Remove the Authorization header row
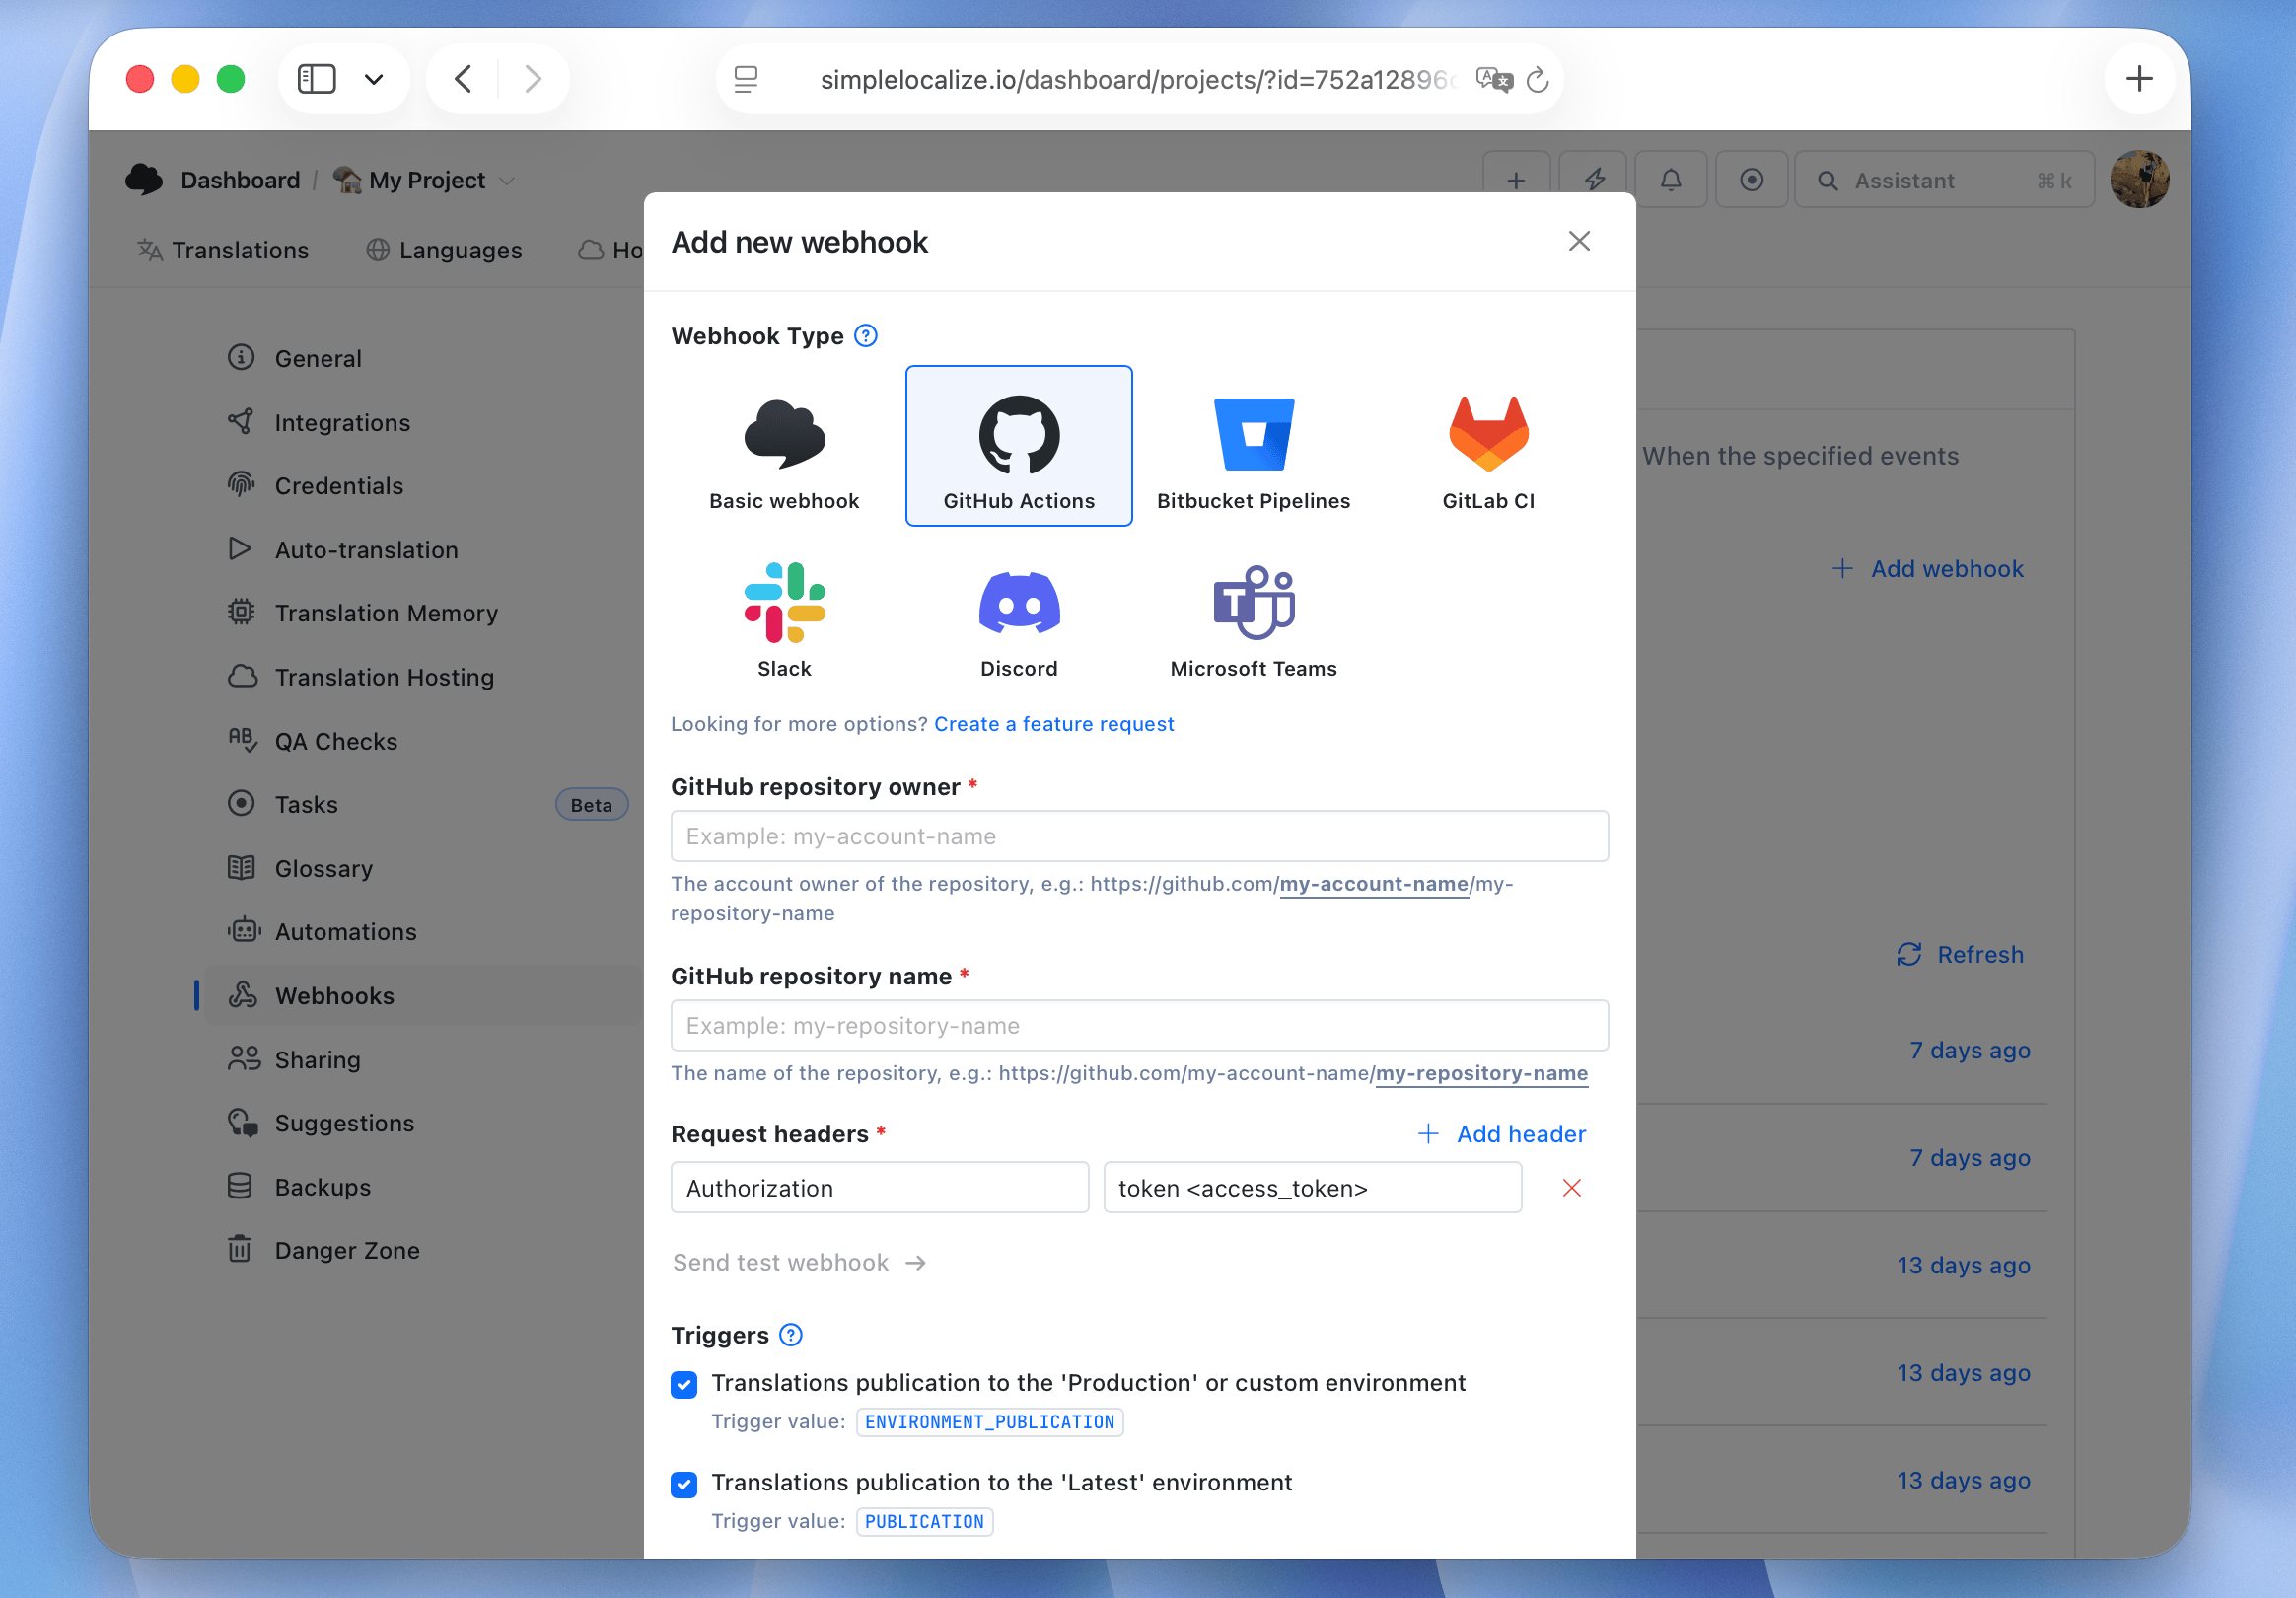The width and height of the screenshot is (2296, 1598). click(x=1571, y=1188)
